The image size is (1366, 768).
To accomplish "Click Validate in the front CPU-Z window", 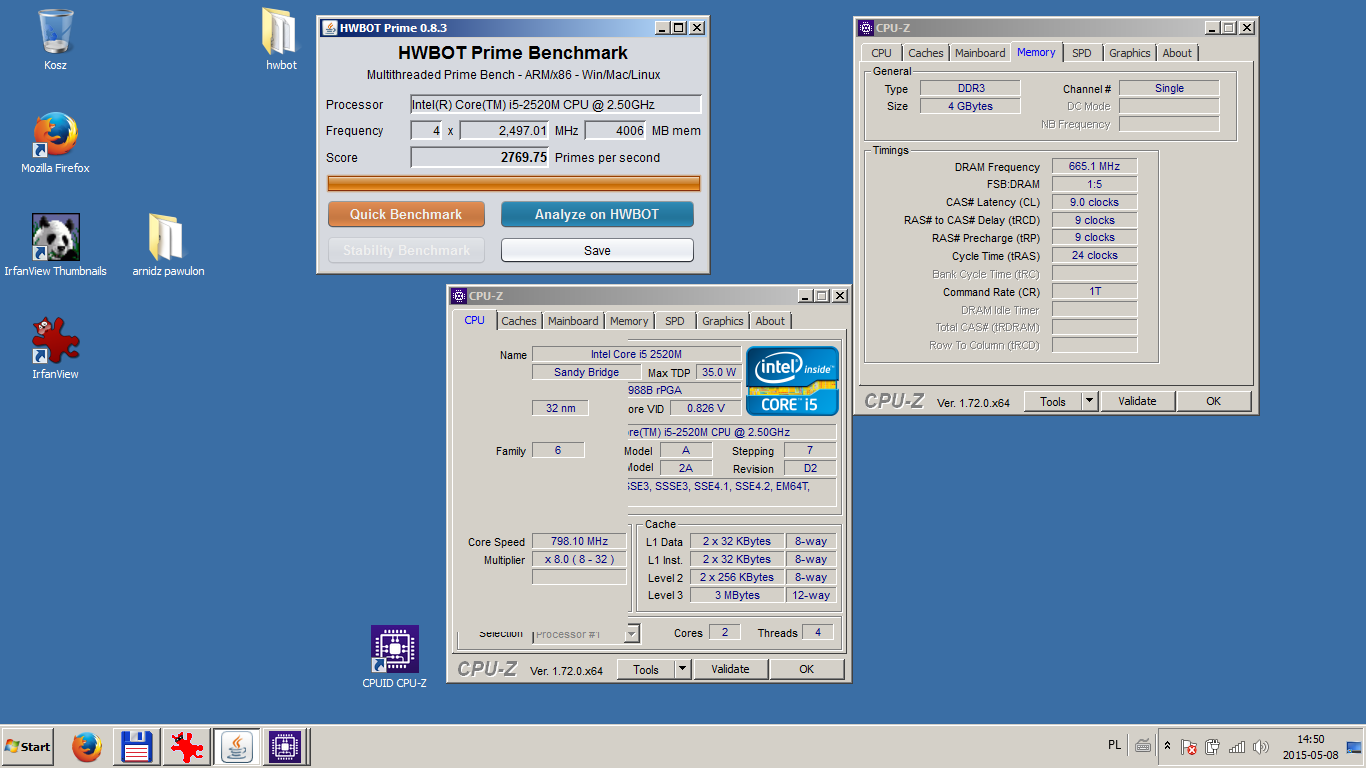I will tap(730, 669).
